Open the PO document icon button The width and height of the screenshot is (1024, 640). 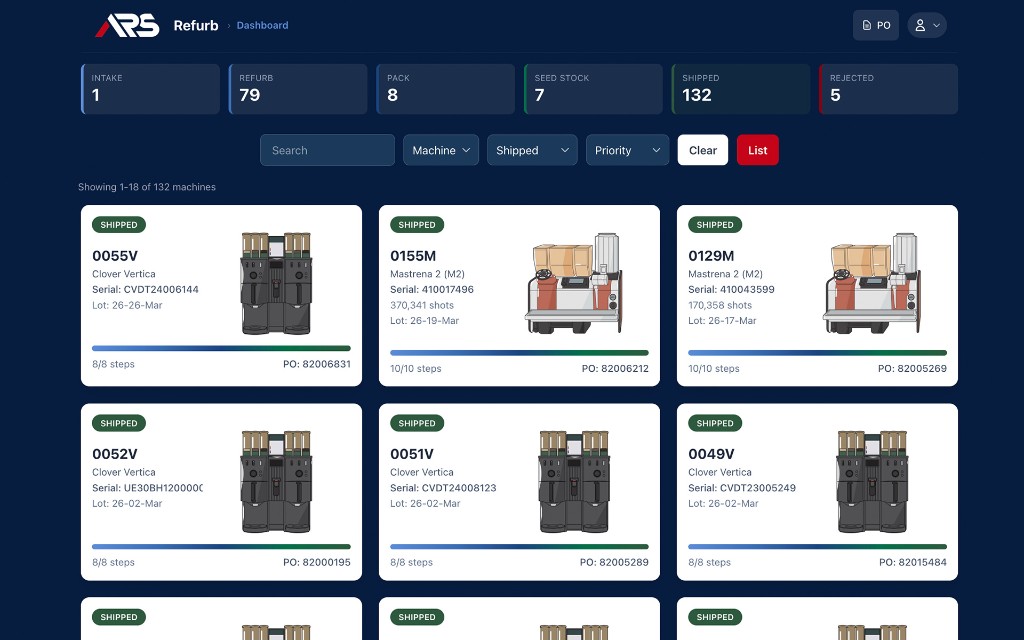tap(875, 25)
